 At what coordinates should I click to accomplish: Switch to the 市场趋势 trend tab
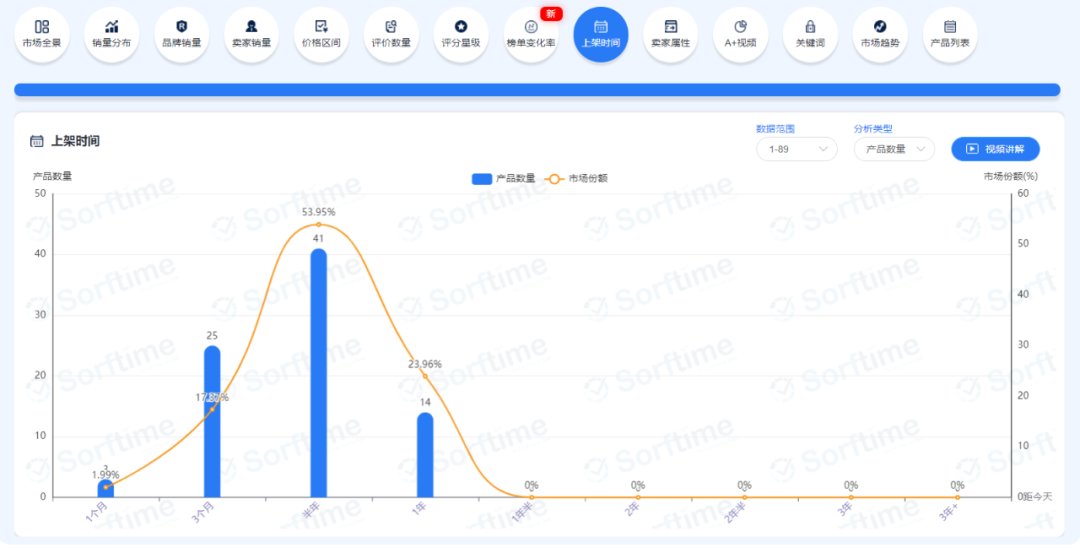[880, 35]
